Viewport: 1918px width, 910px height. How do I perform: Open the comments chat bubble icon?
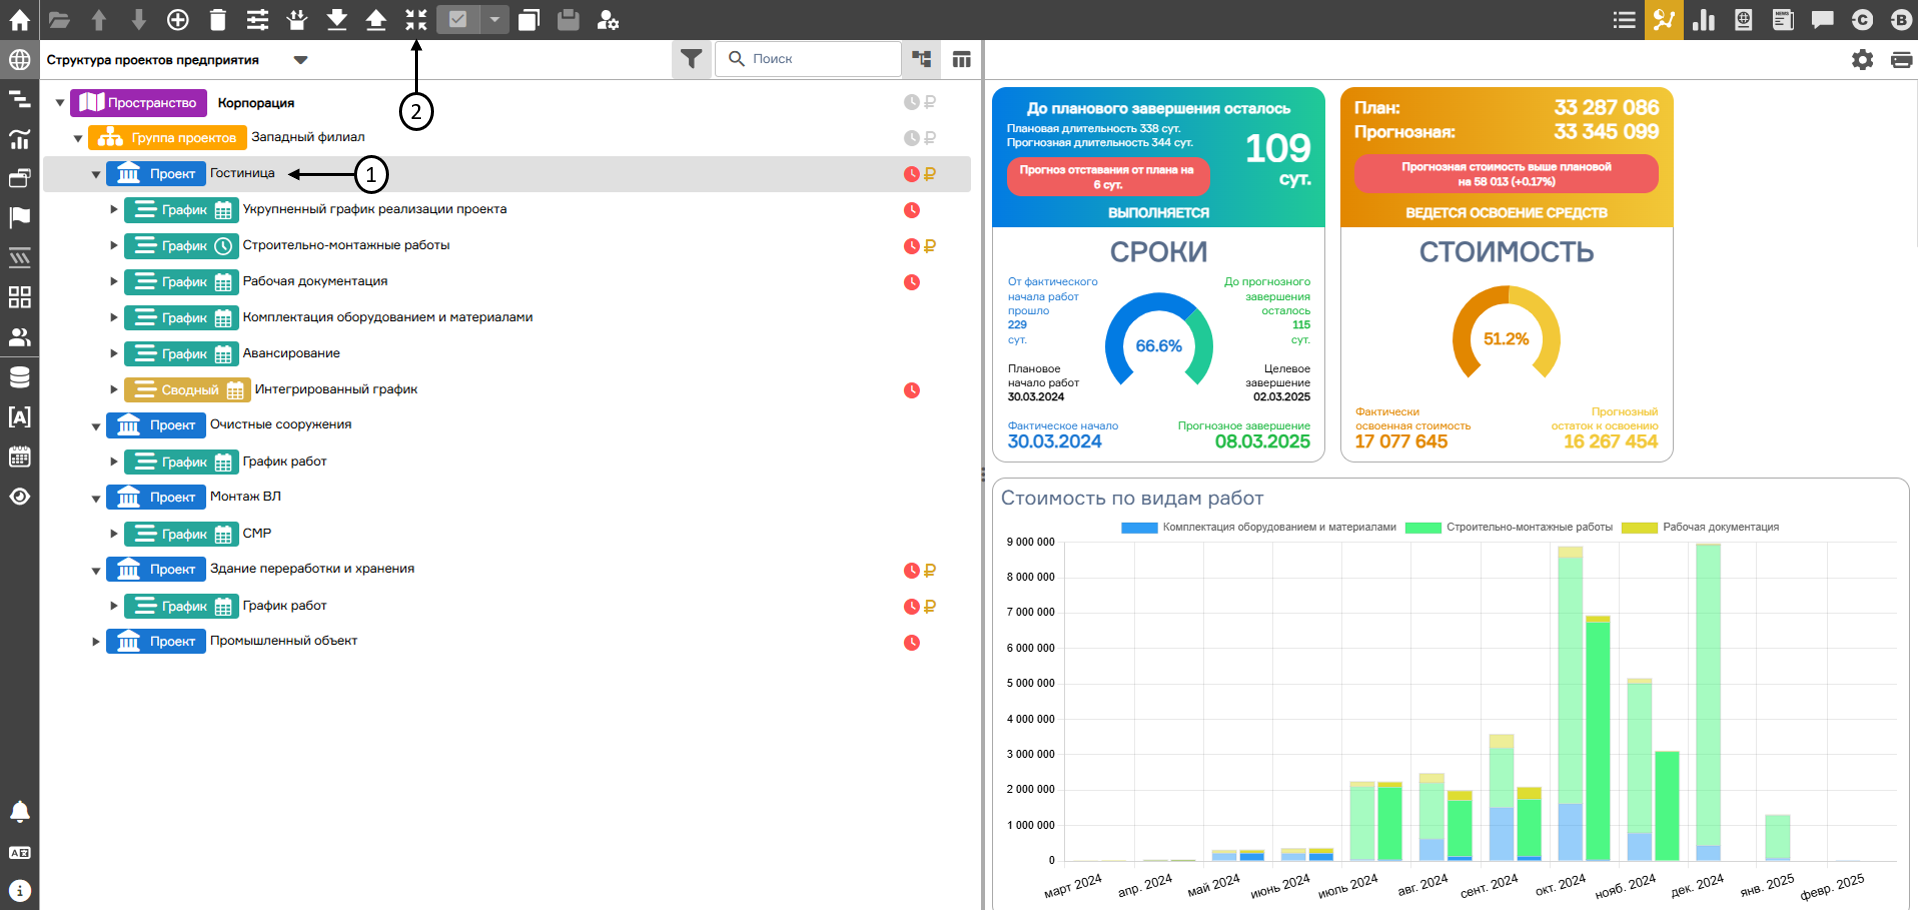(x=1822, y=19)
